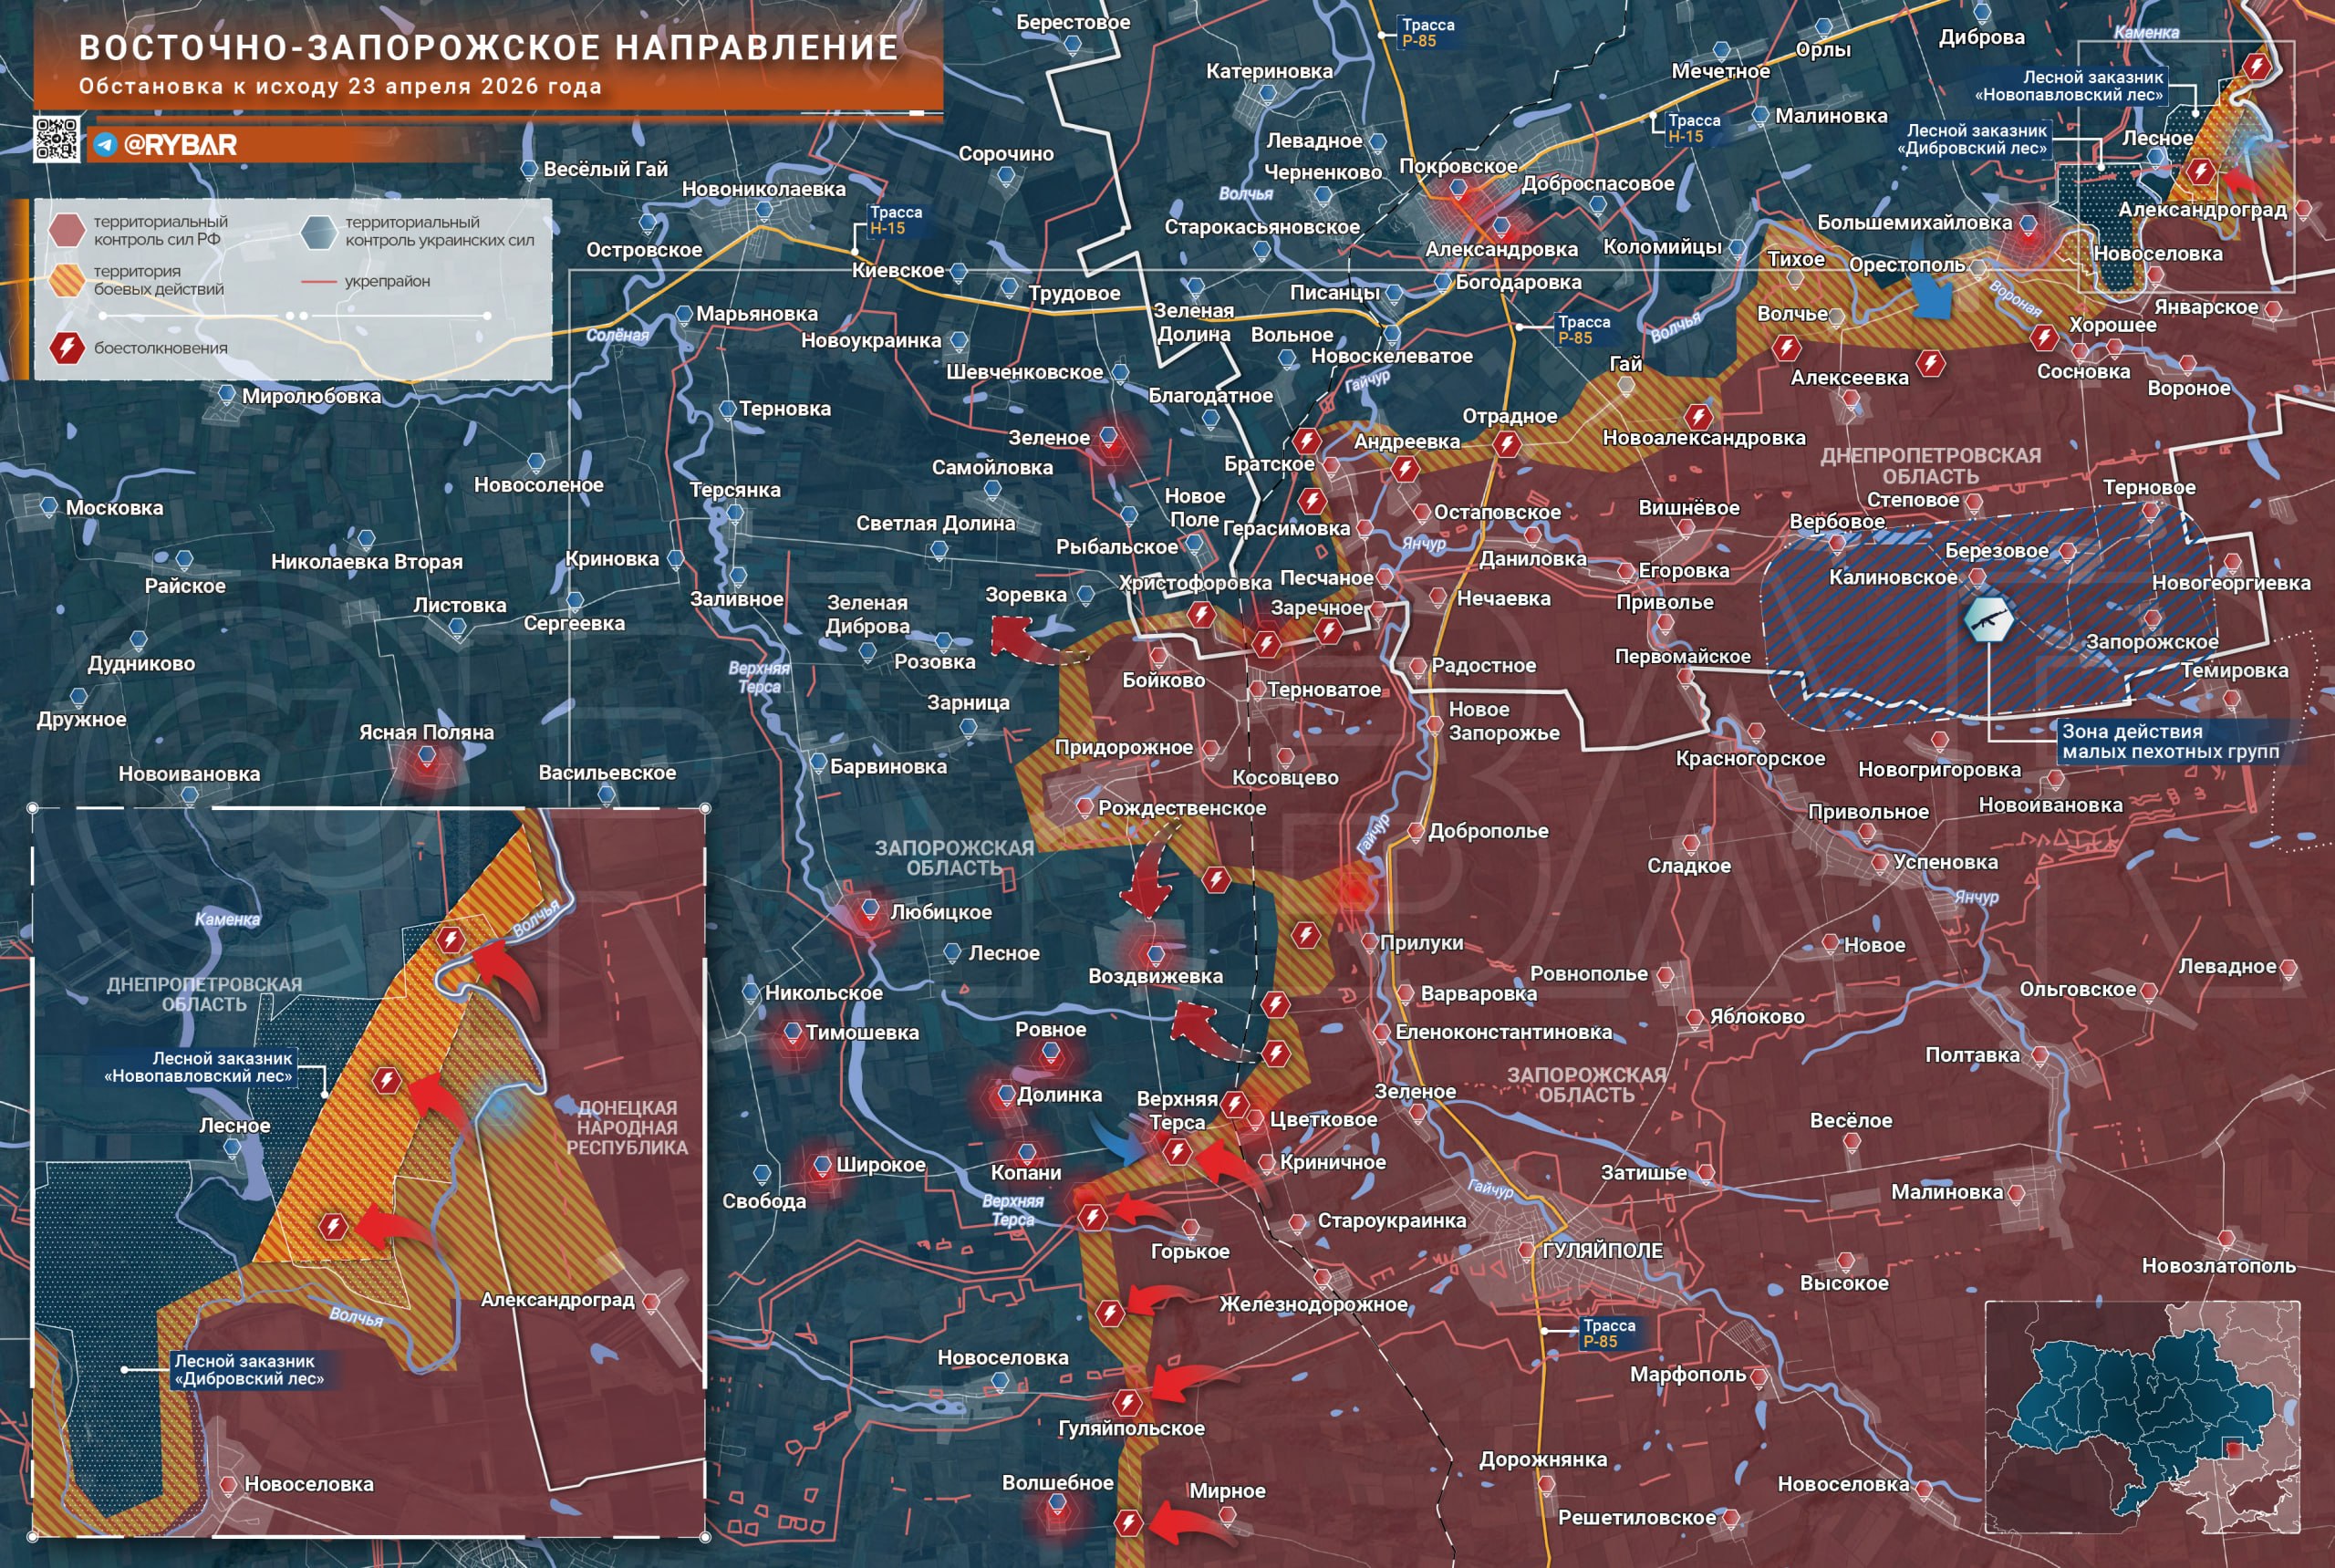
Task: Click the red settlement pin at Александроград in inset
Action: click(x=651, y=1301)
